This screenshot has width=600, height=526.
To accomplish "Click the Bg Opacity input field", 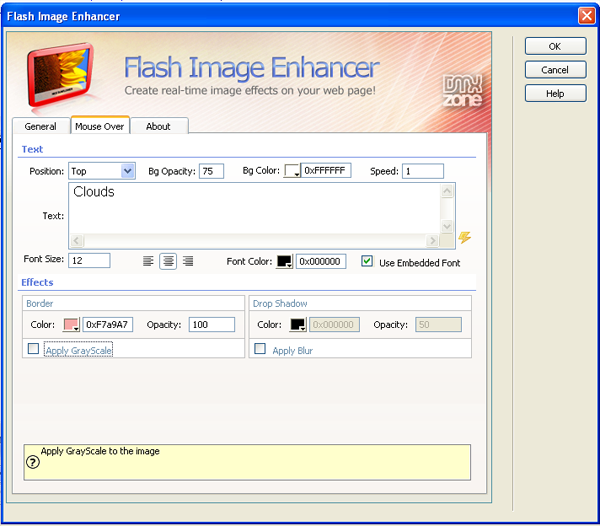I will [x=211, y=171].
